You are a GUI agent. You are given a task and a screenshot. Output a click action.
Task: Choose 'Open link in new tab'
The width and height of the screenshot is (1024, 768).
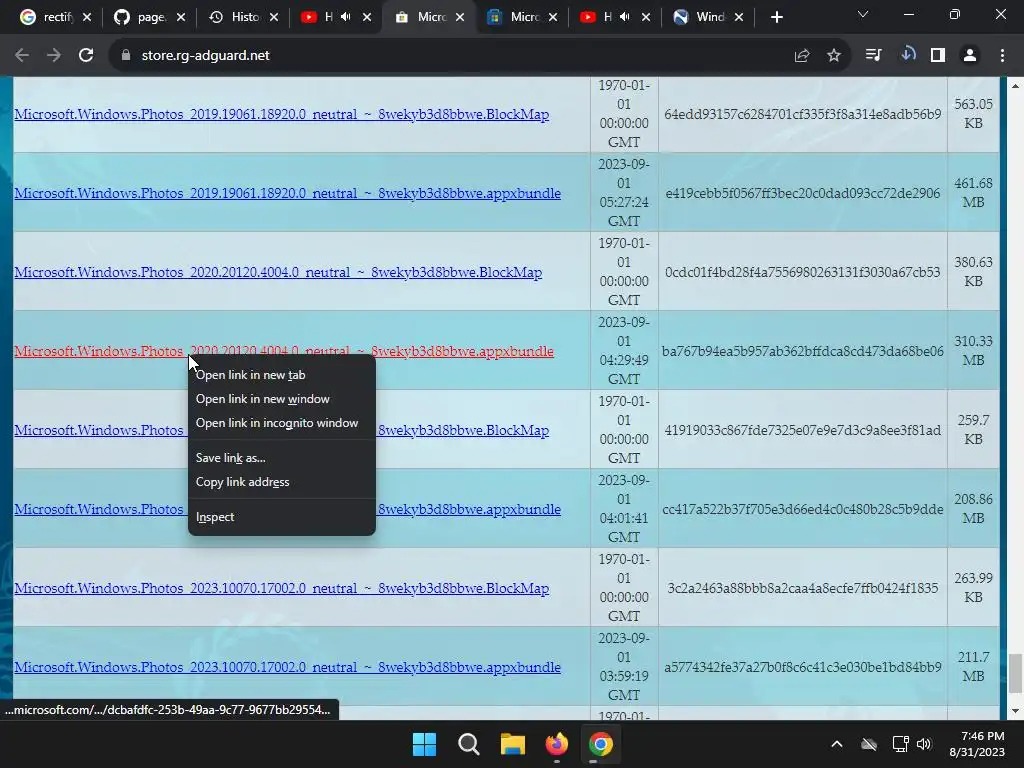click(x=281, y=375)
